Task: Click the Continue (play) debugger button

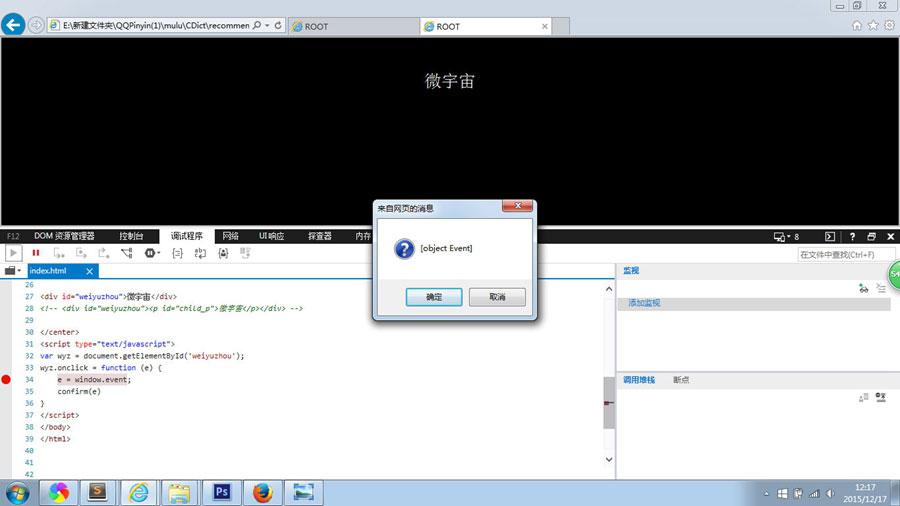Action: 14,254
